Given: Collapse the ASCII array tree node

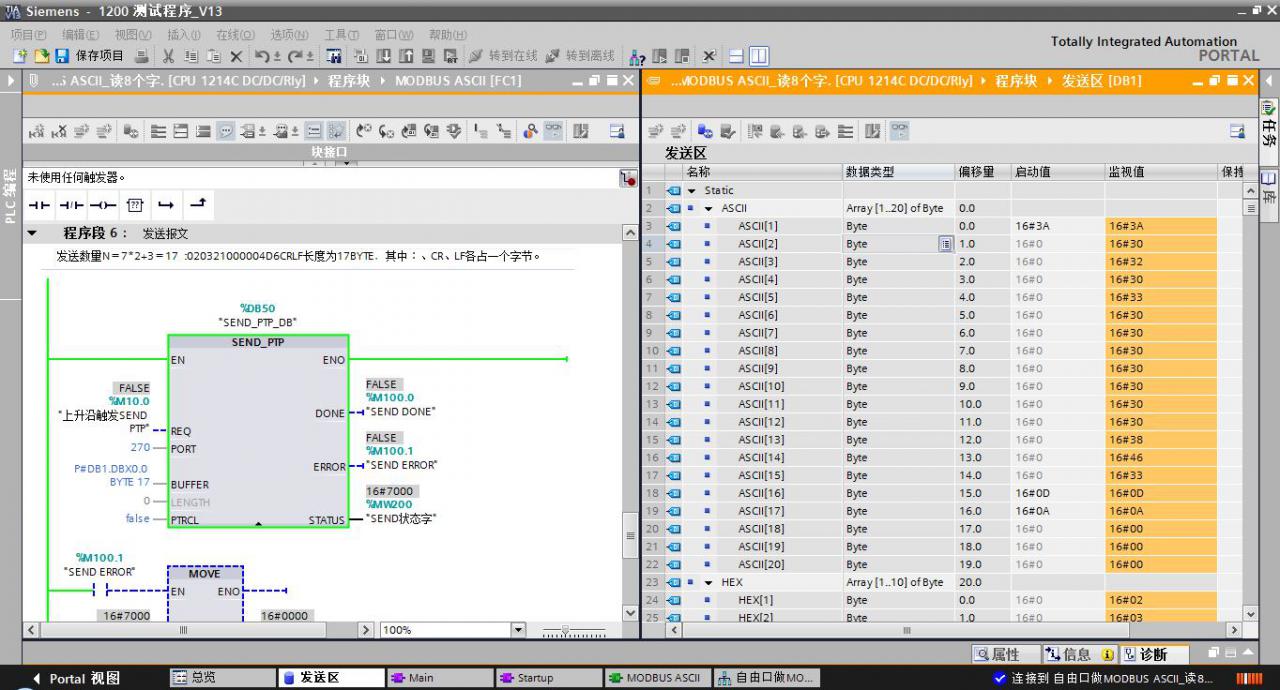Looking at the screenshot, I should coord(709,208).
